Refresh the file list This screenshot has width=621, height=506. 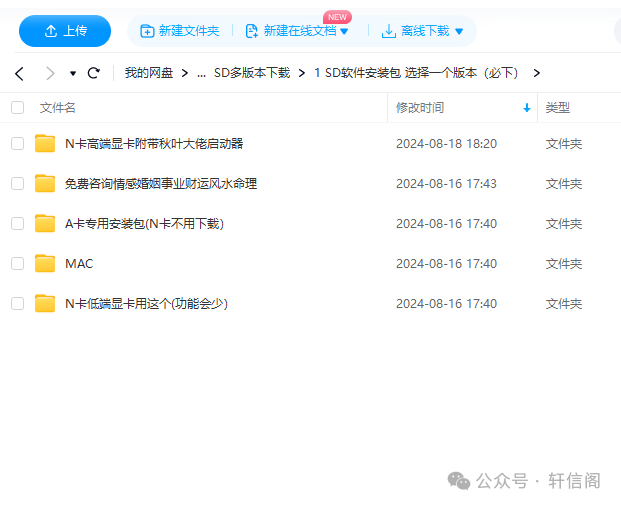(94, 73)
